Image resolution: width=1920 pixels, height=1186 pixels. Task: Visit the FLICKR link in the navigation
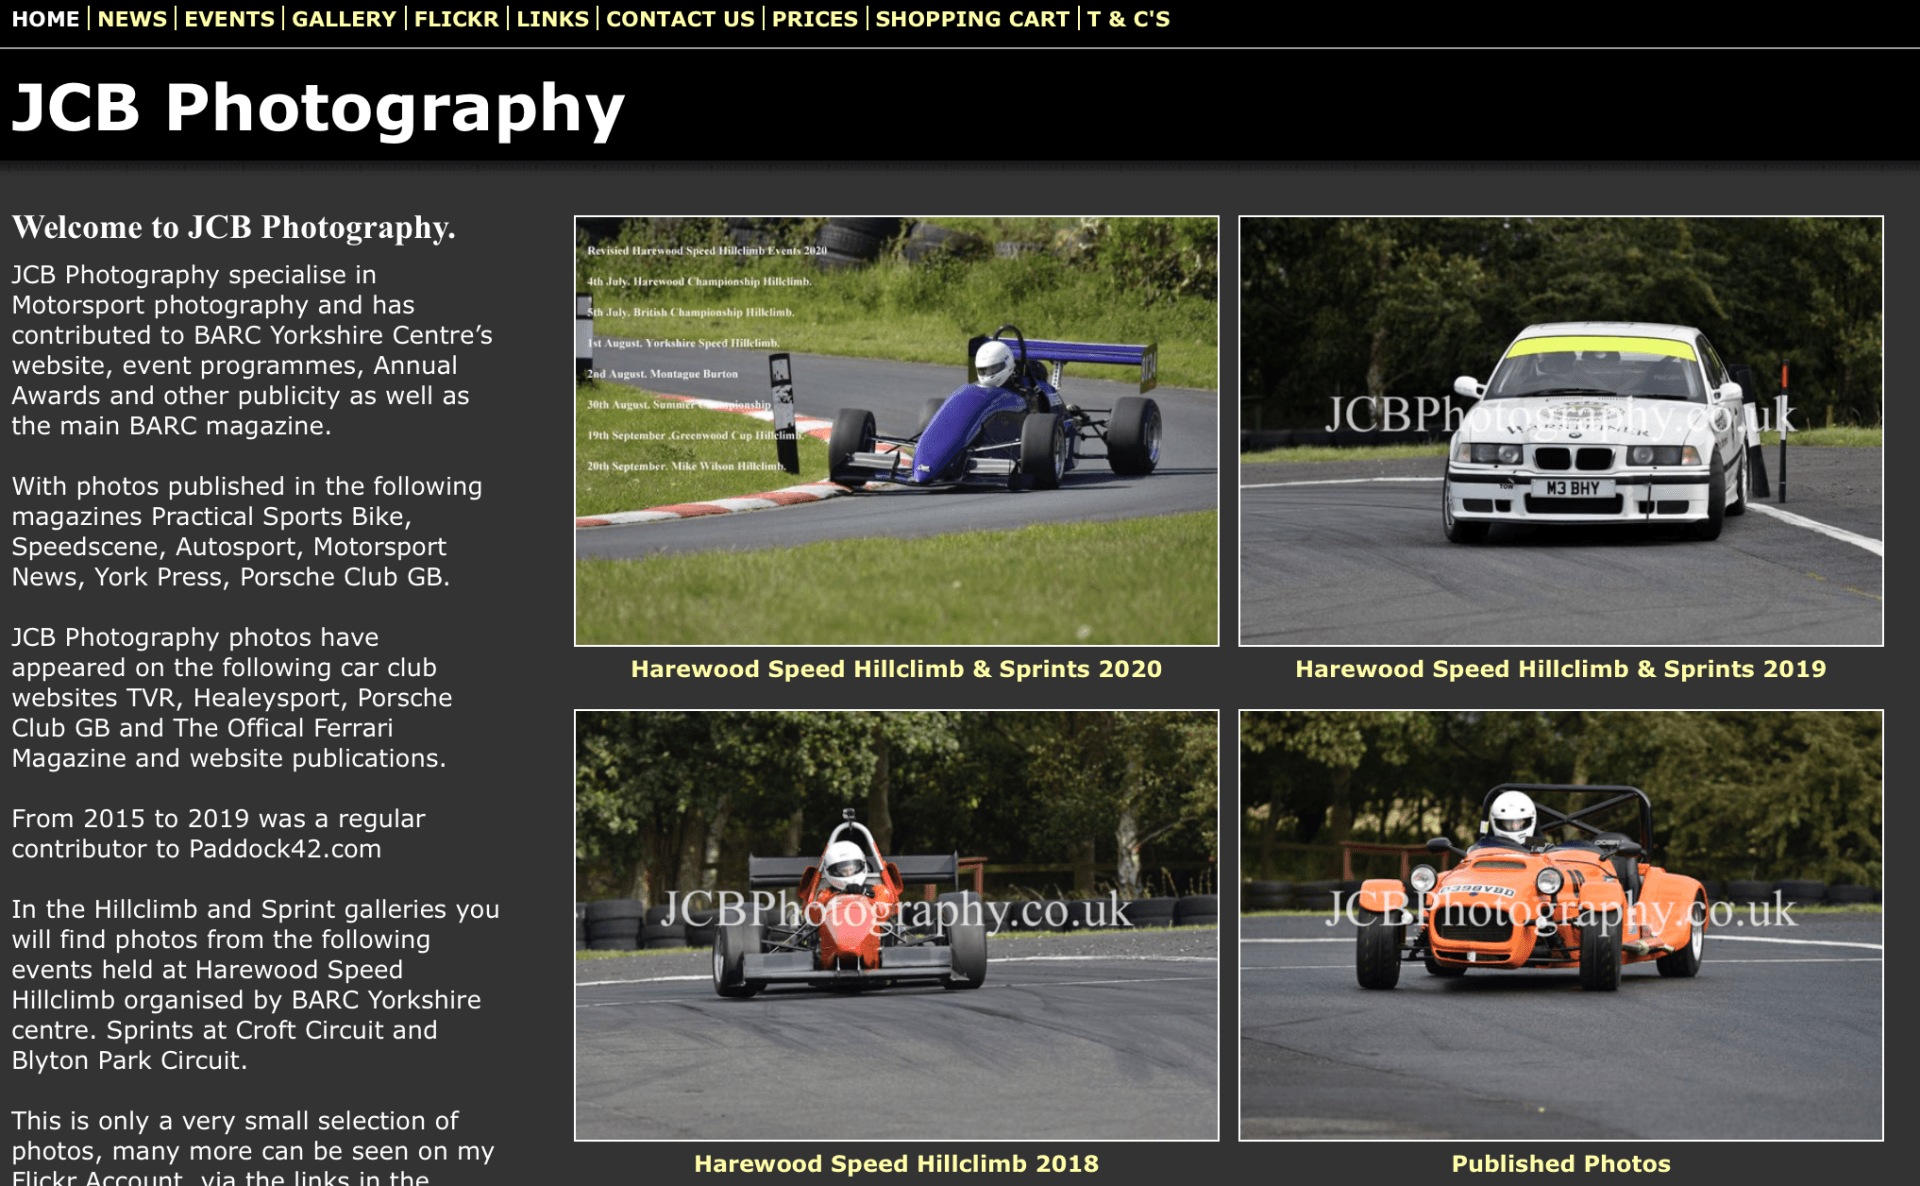coord(457,18)
